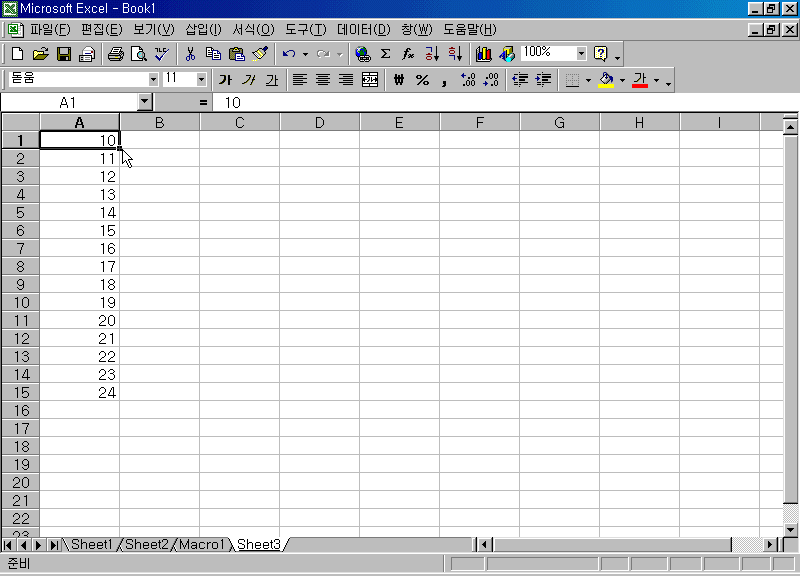Image resolution: width=800 pixels, height=576 pixels.
Task: Toggle center alignment
Action: 323,80
